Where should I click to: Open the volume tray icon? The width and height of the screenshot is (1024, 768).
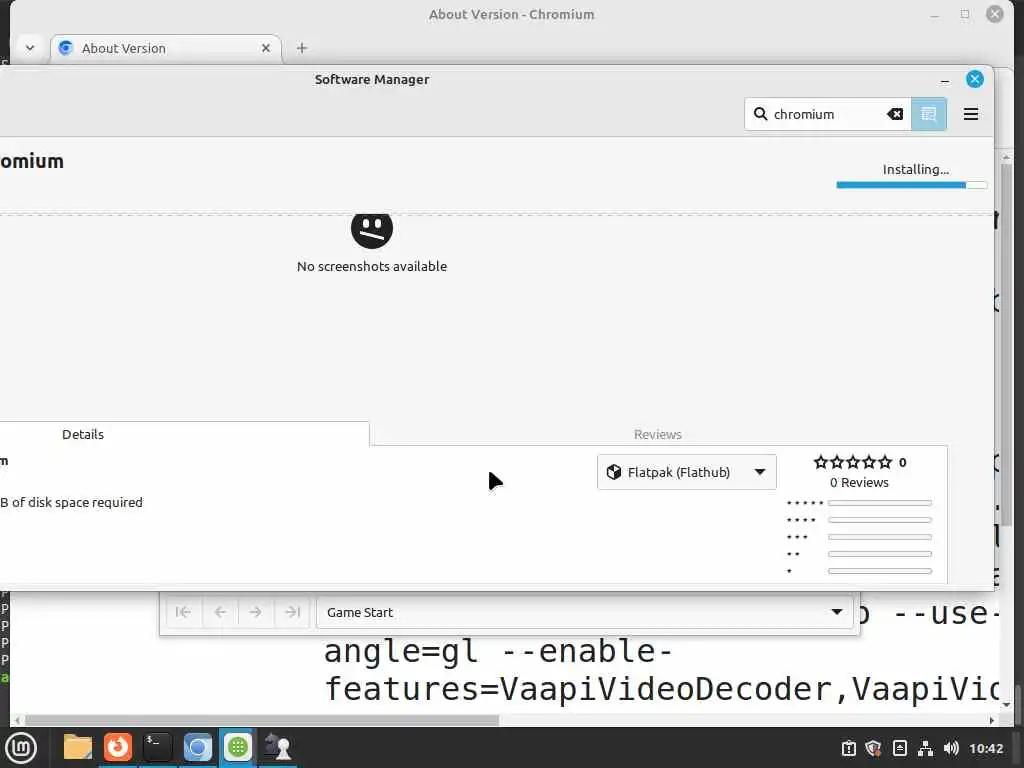point(951,748)
